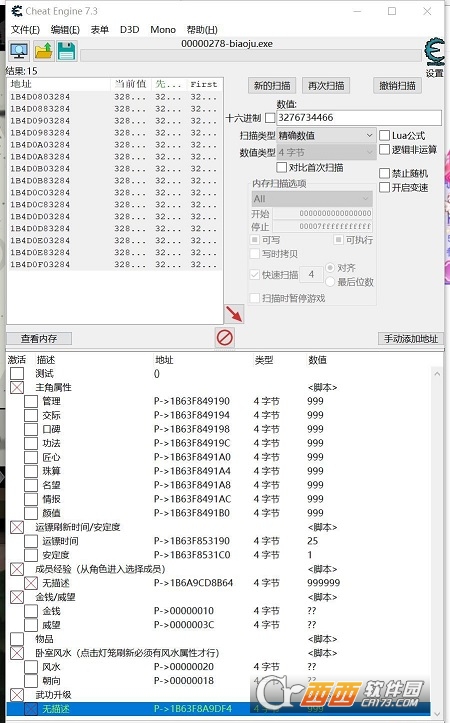450x723 pixels.
Task: Open the D3D menu
Action: [x=130, y=30]
